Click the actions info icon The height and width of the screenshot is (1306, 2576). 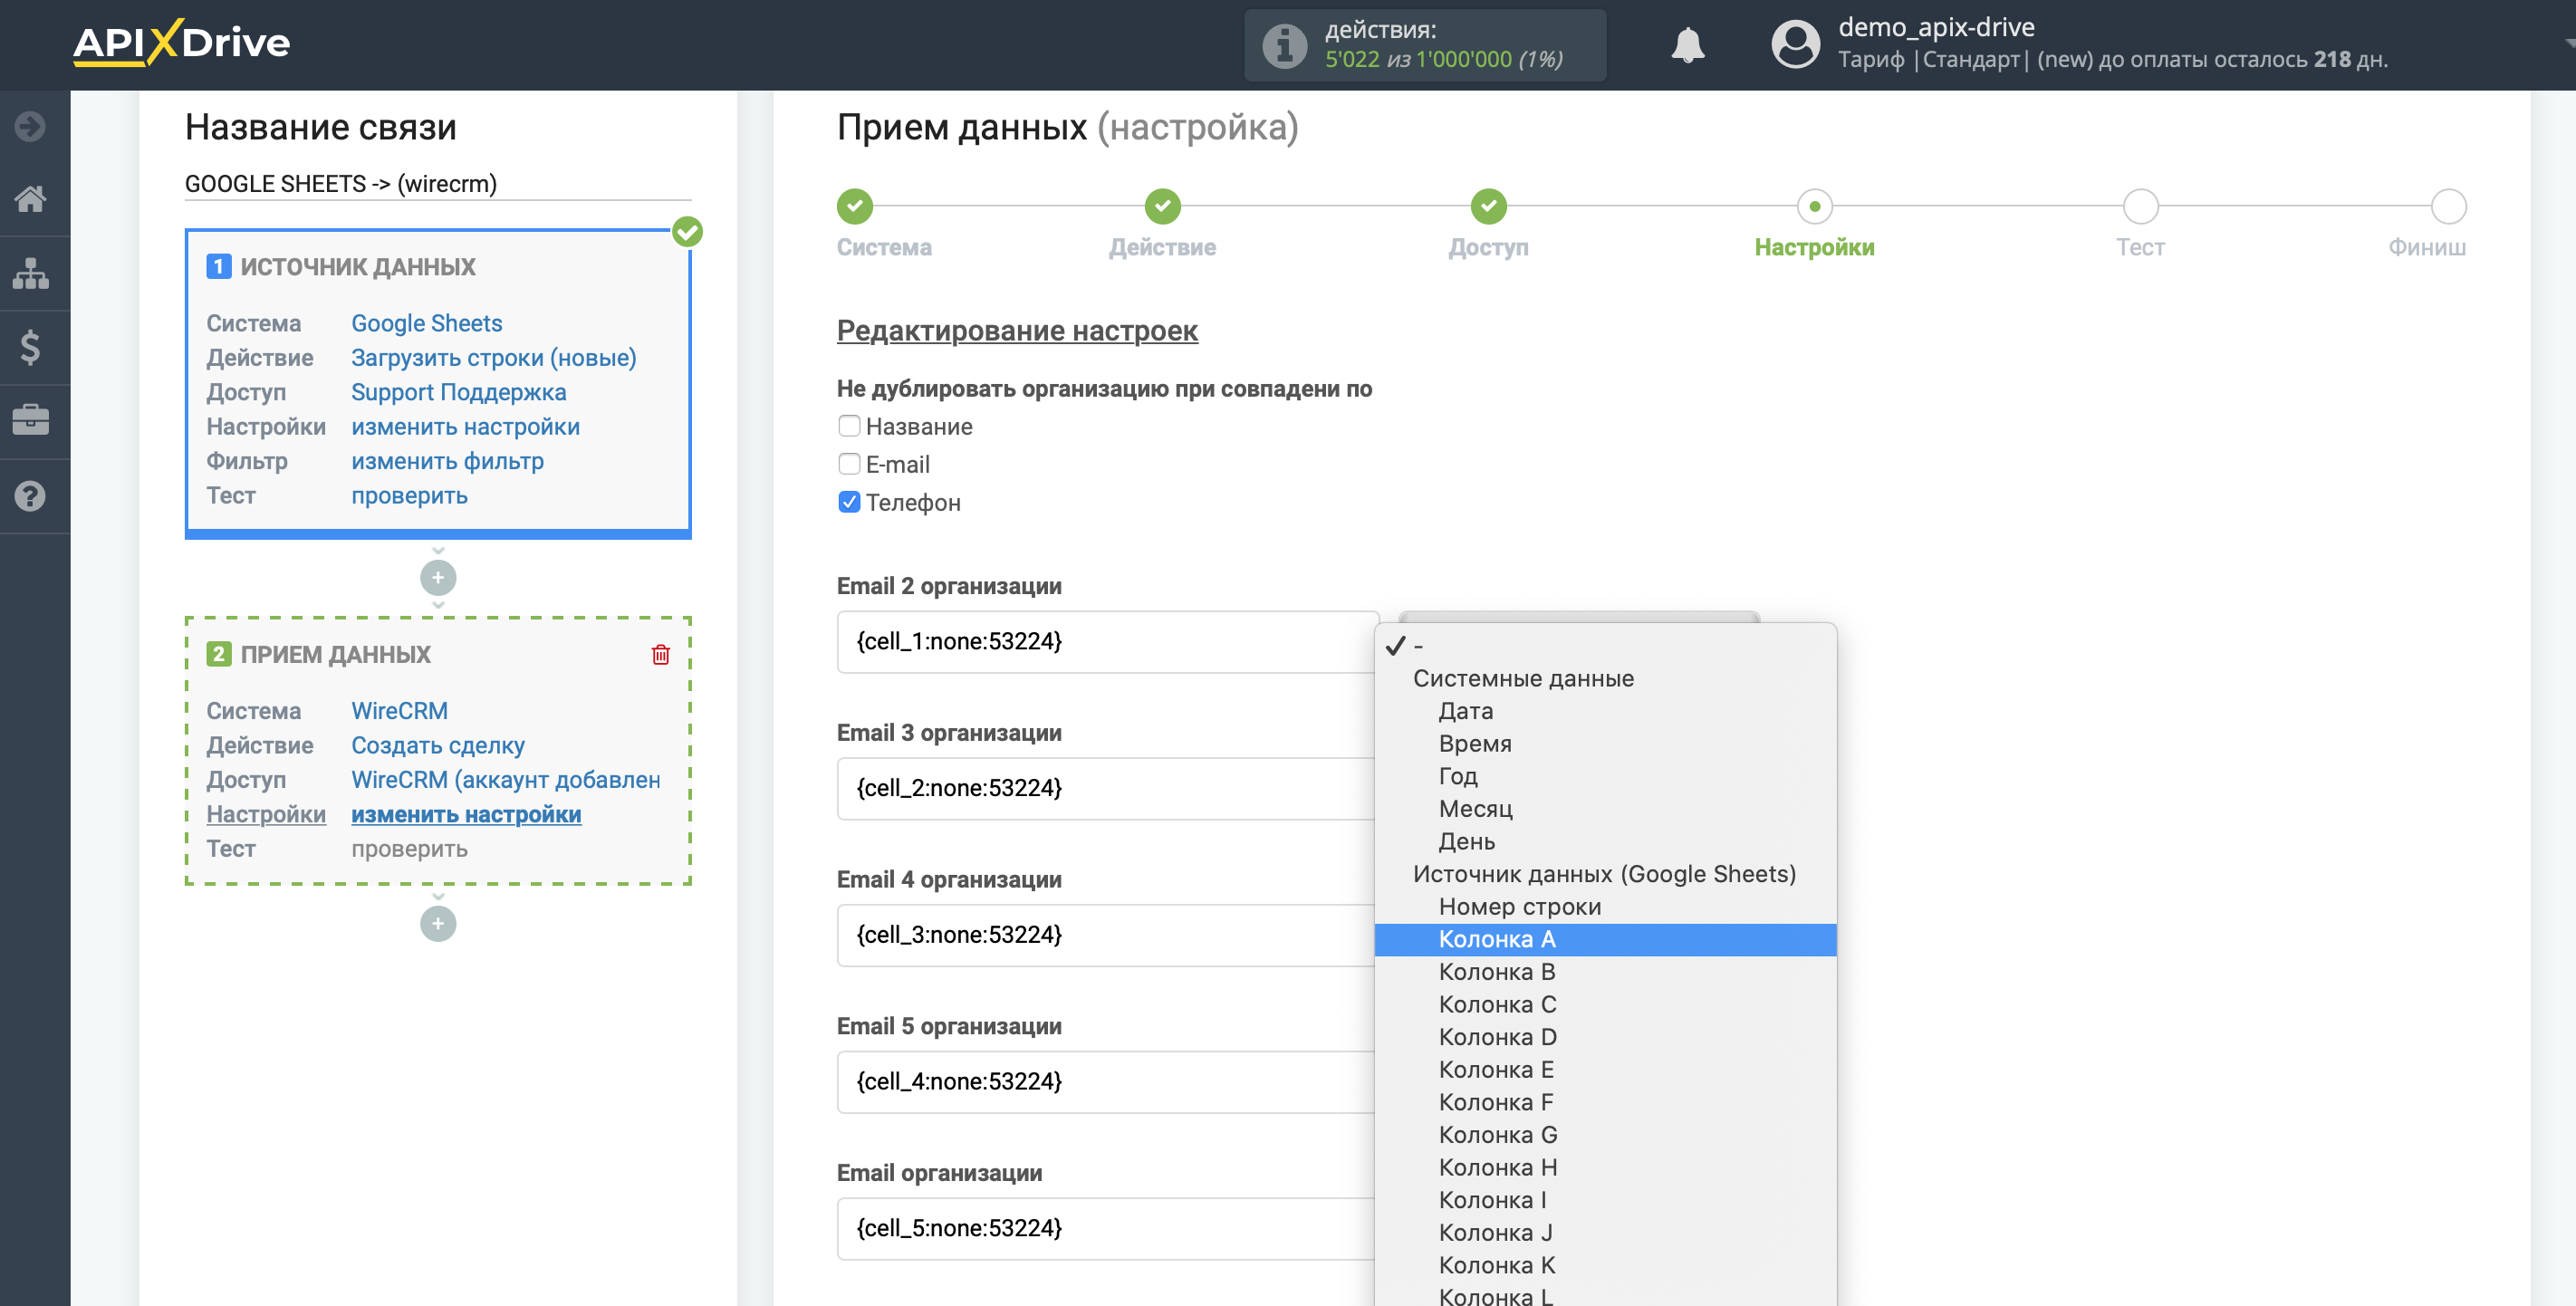(1284, 45)
